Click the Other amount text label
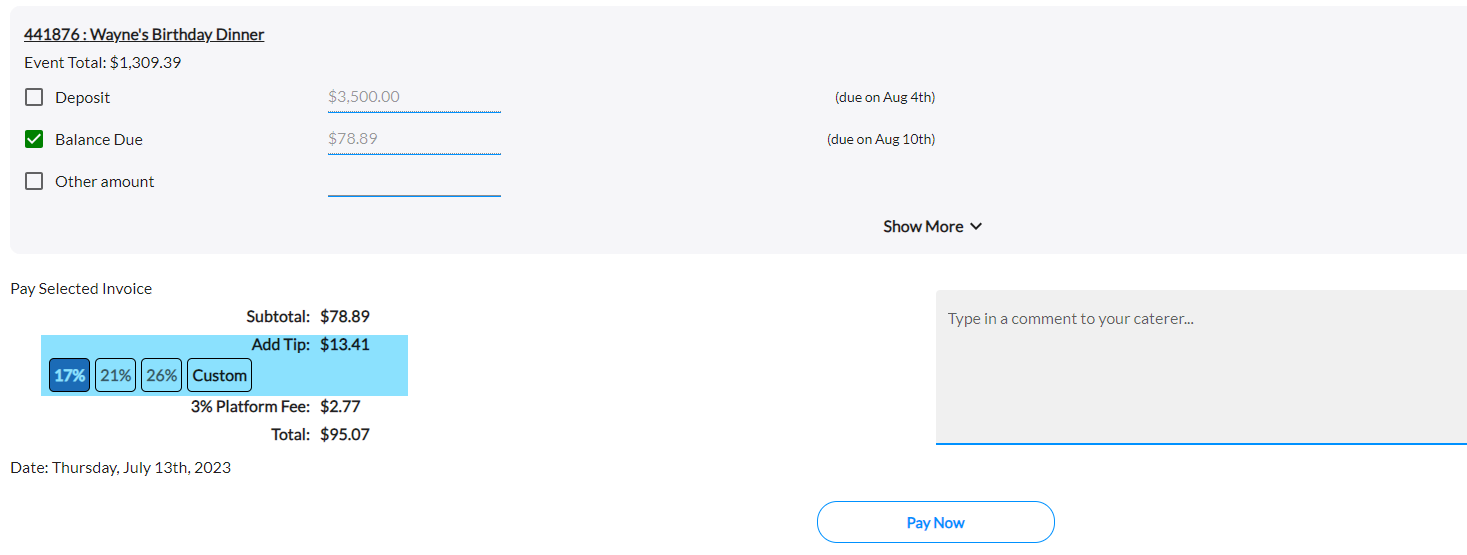Viewport: 1467px width, 555px height. 105,182
